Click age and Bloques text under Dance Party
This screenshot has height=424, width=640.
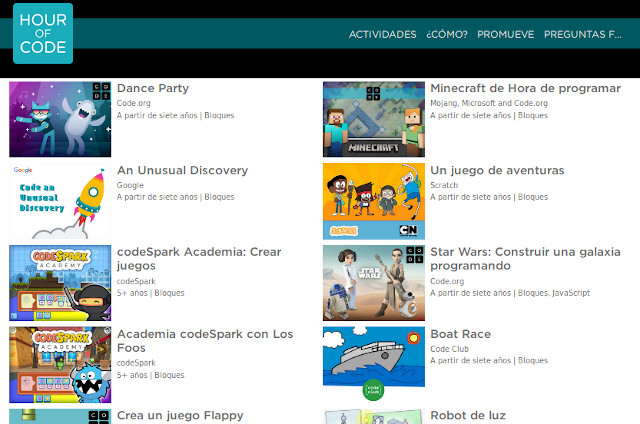coord(176,115)
